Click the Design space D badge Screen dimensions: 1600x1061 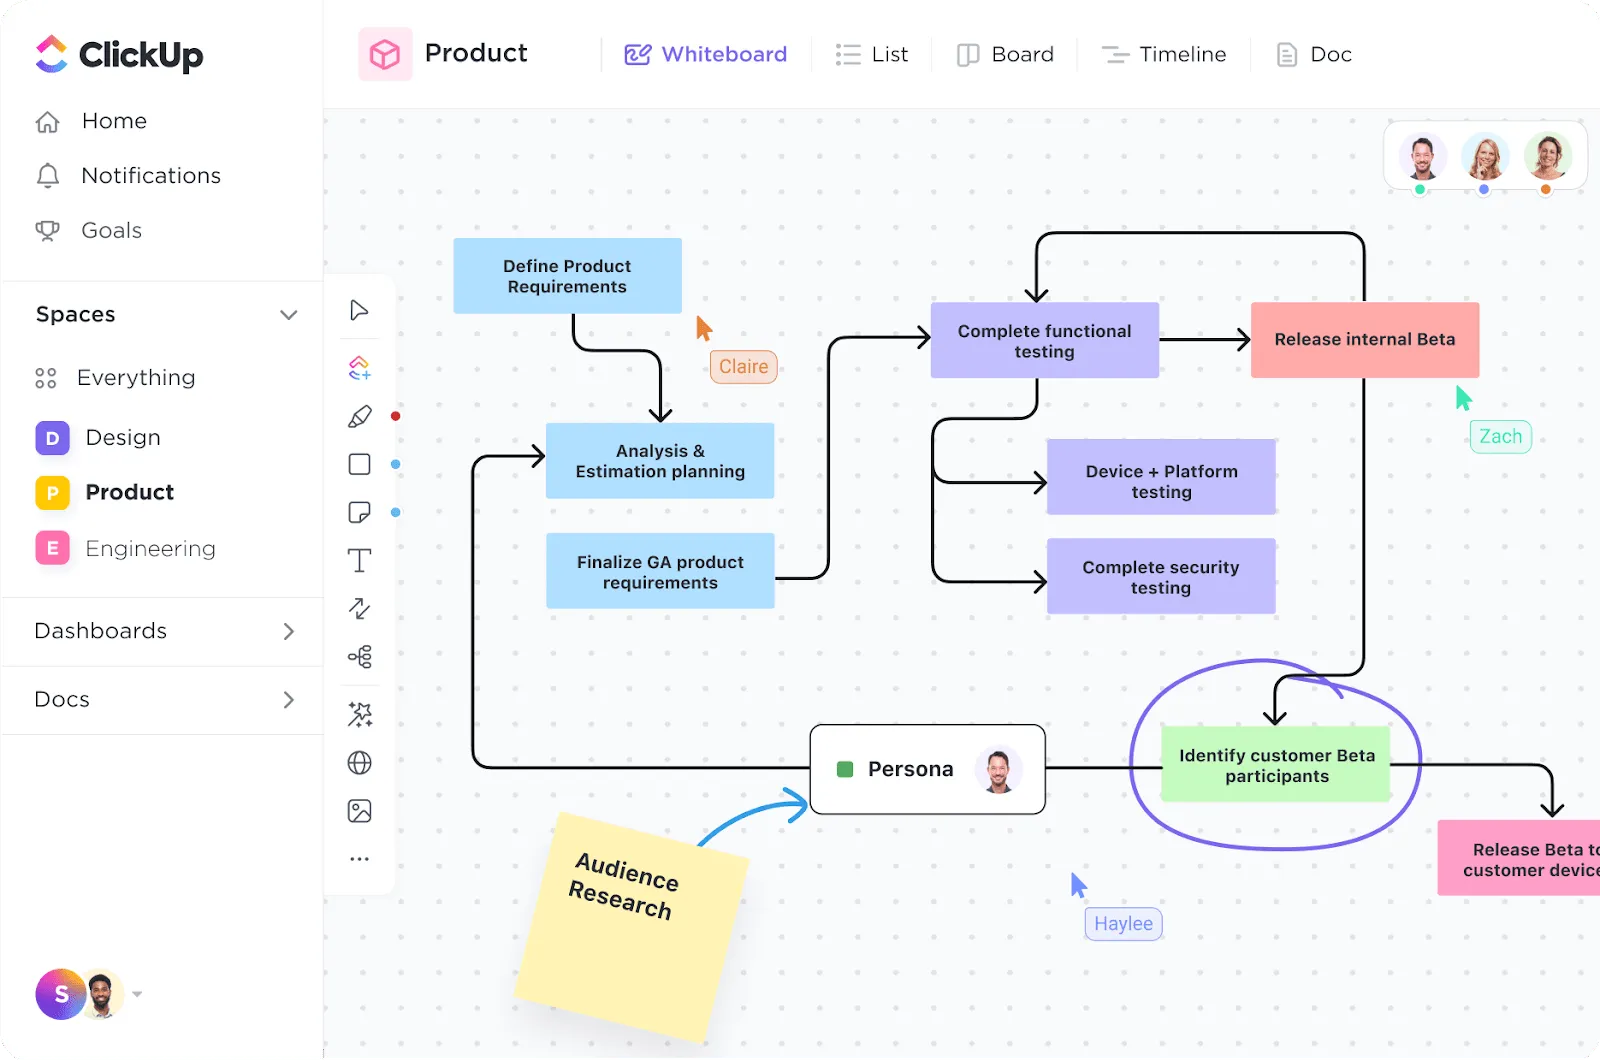pyautogui.click(x=52, y=438)
